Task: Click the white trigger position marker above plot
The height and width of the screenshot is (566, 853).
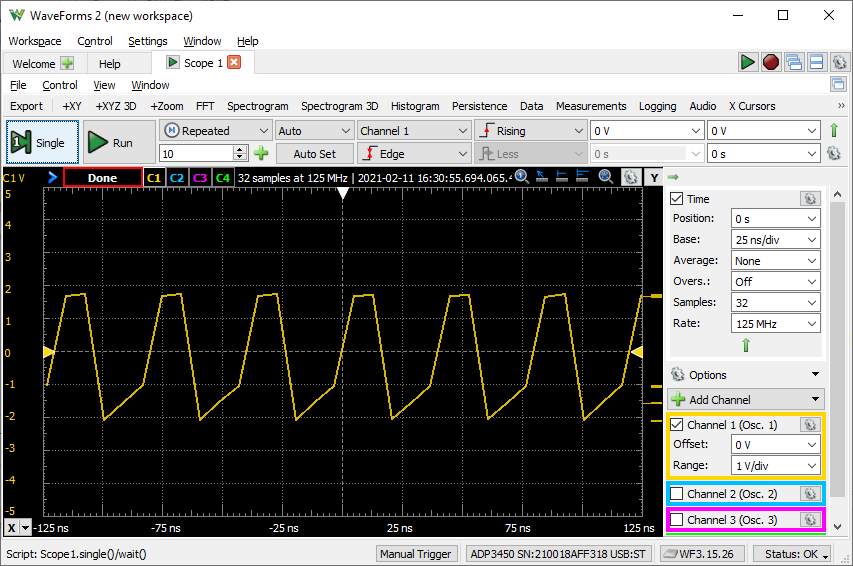Action: pos(343,193)
